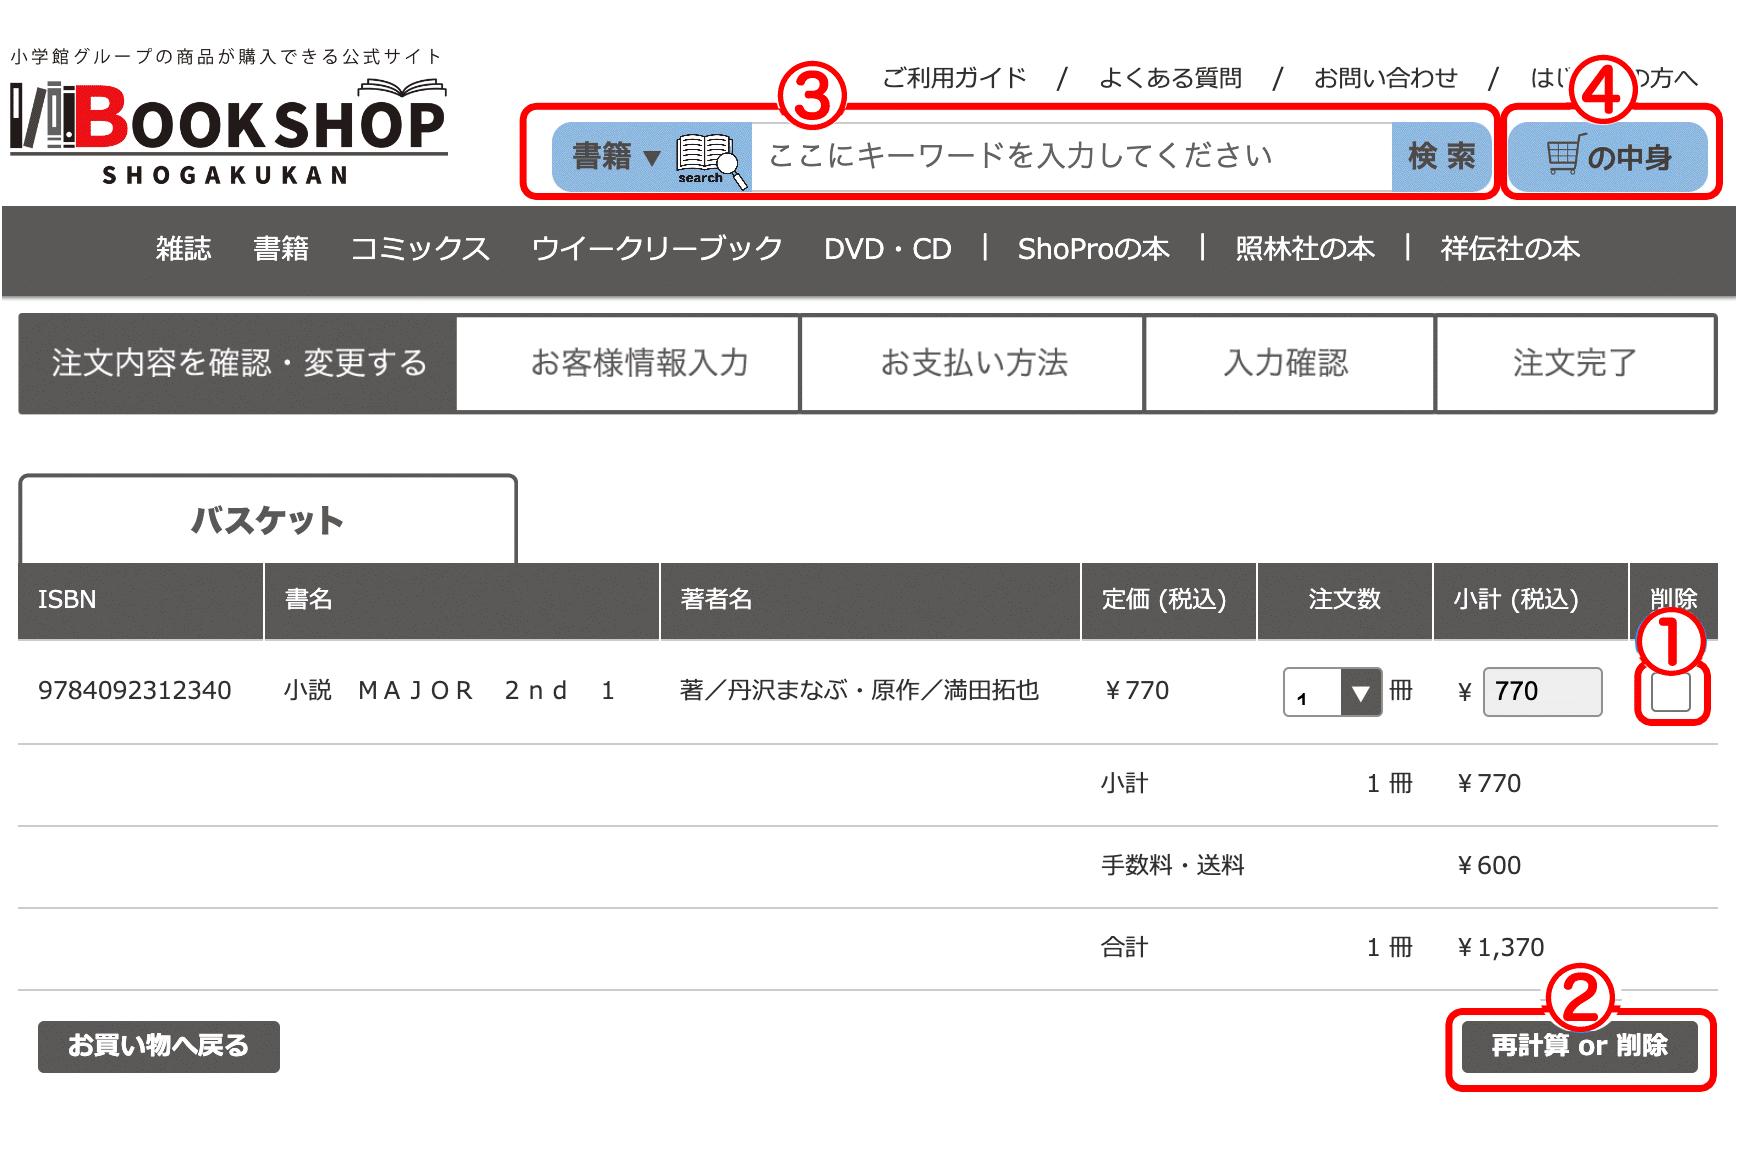1738x1163 pixels.
Task: Go to the ウイークリーブック category
Action: point(657,249)
